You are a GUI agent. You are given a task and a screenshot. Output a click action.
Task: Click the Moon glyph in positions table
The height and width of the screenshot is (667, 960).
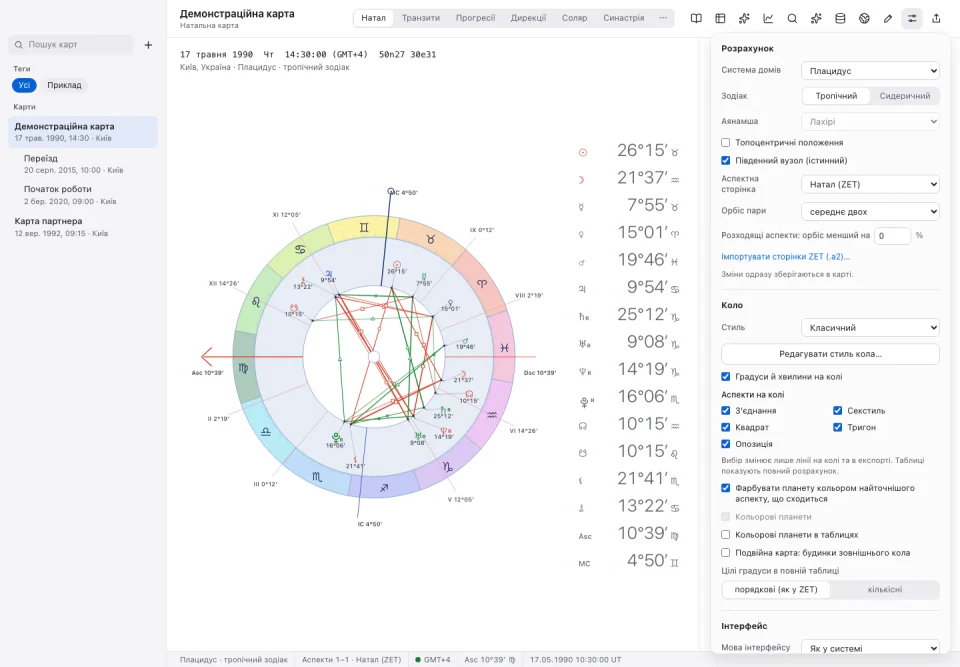point(582,179)
